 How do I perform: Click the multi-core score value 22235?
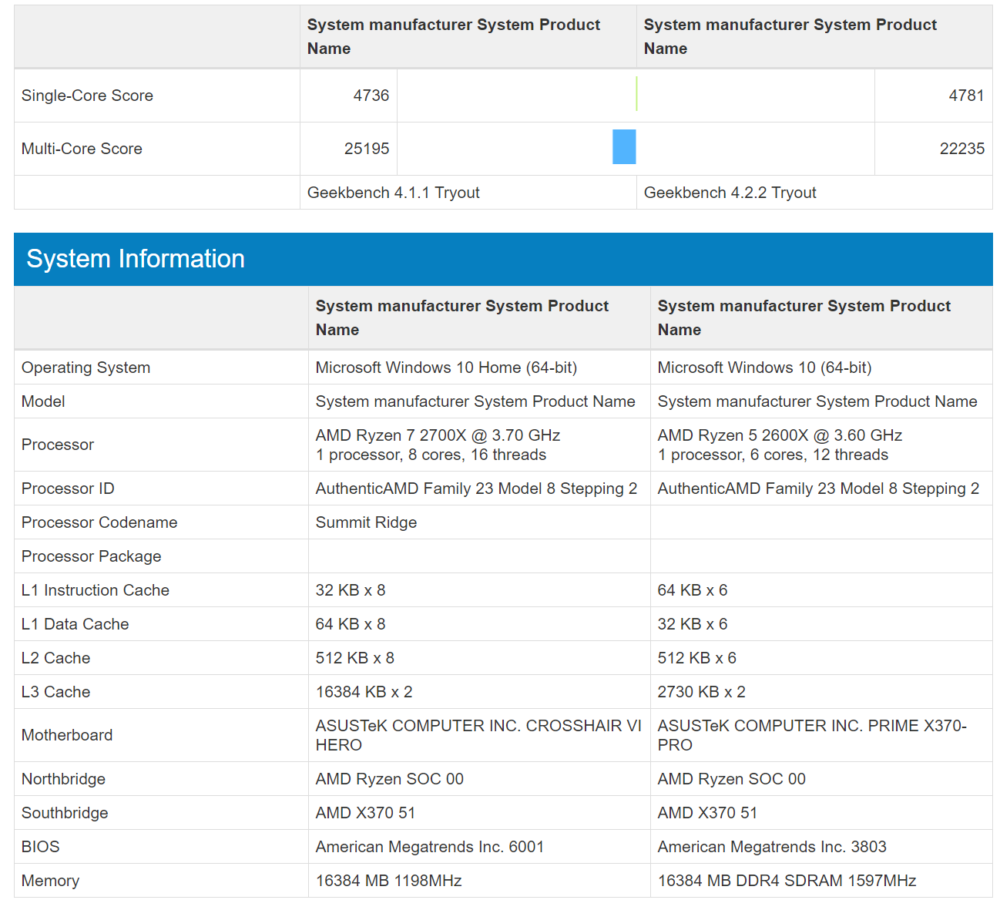pyautogui.click(x=962, y=149)
